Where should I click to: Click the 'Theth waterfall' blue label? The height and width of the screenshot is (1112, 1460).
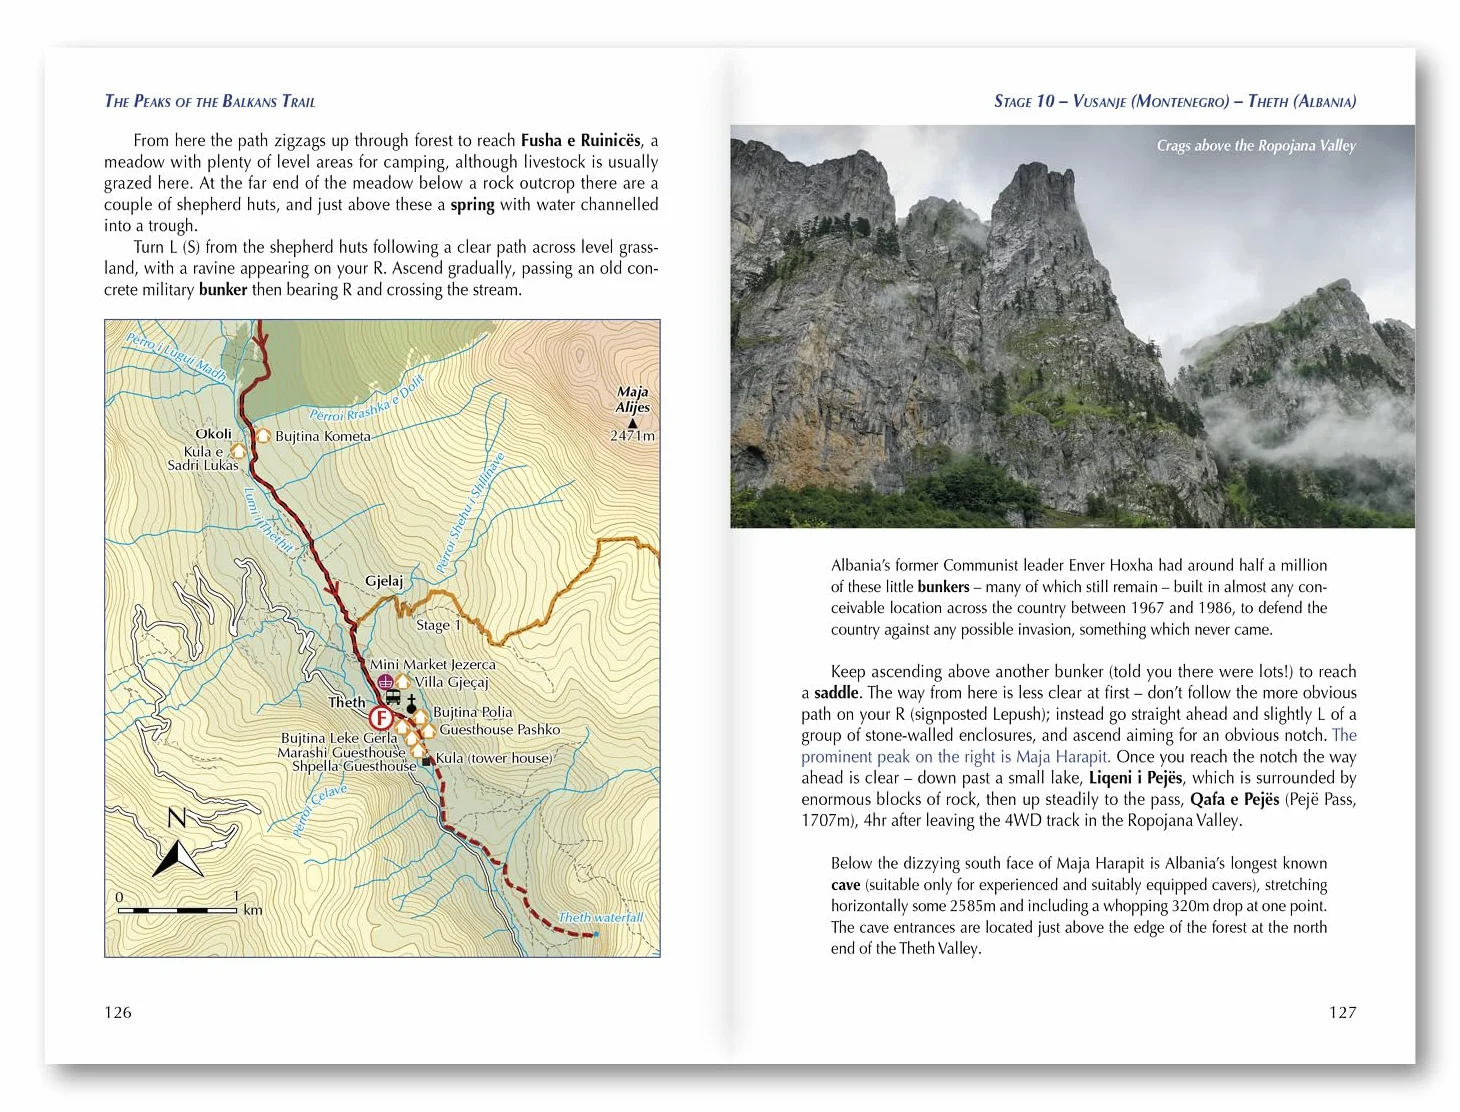600,917
